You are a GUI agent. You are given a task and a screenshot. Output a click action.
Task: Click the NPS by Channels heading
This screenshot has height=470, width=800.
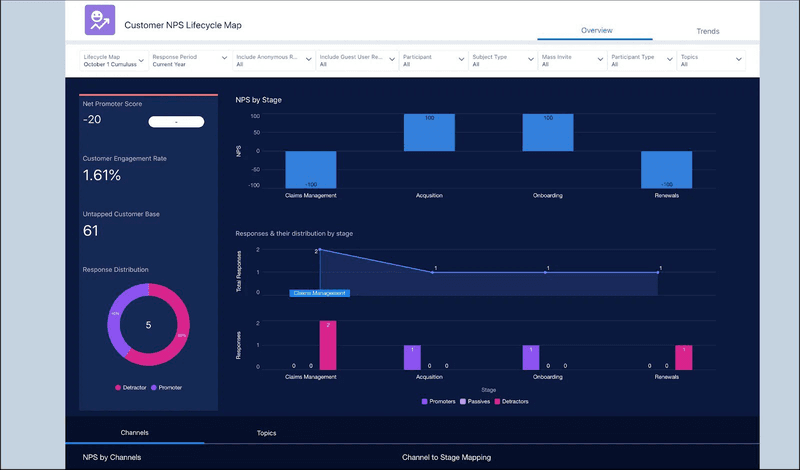pyautogui.click(x=112, y=458)
